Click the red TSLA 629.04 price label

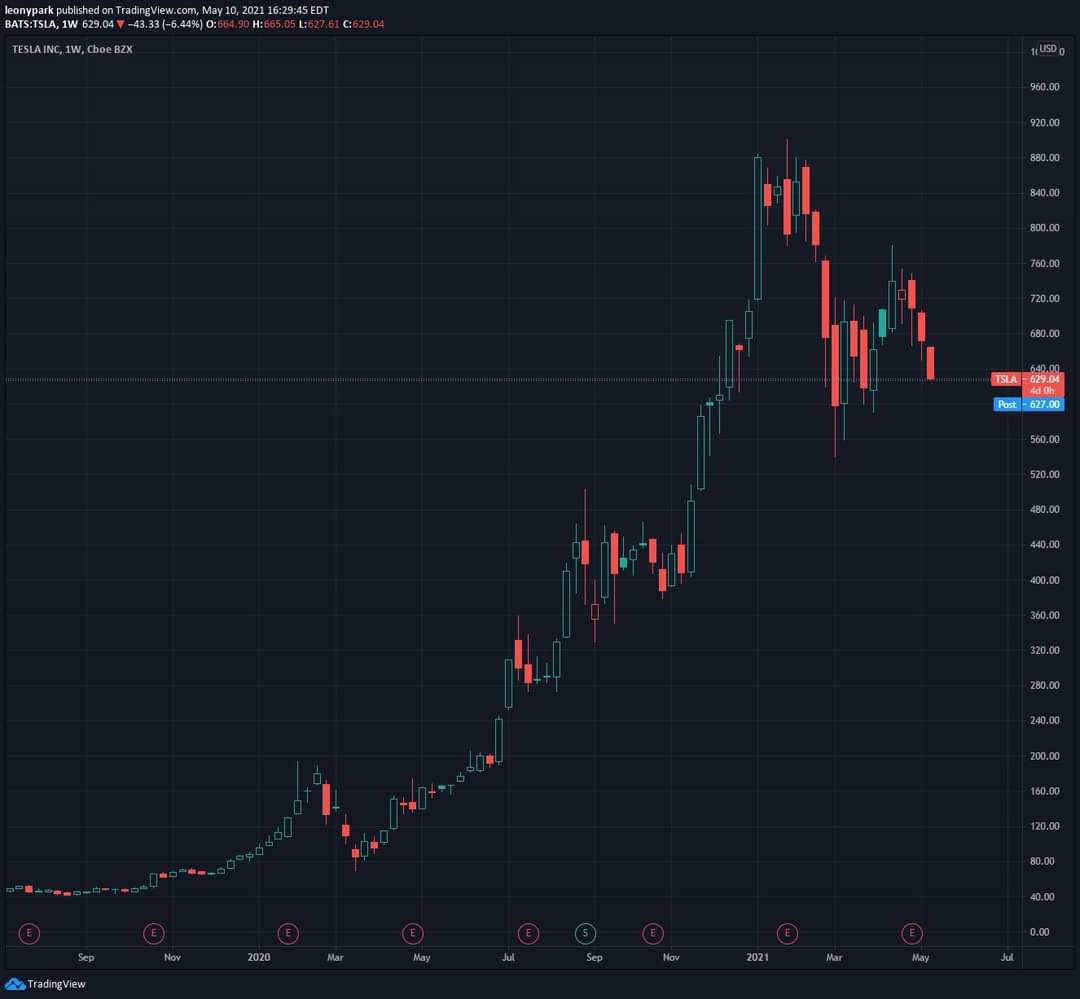1028,379
